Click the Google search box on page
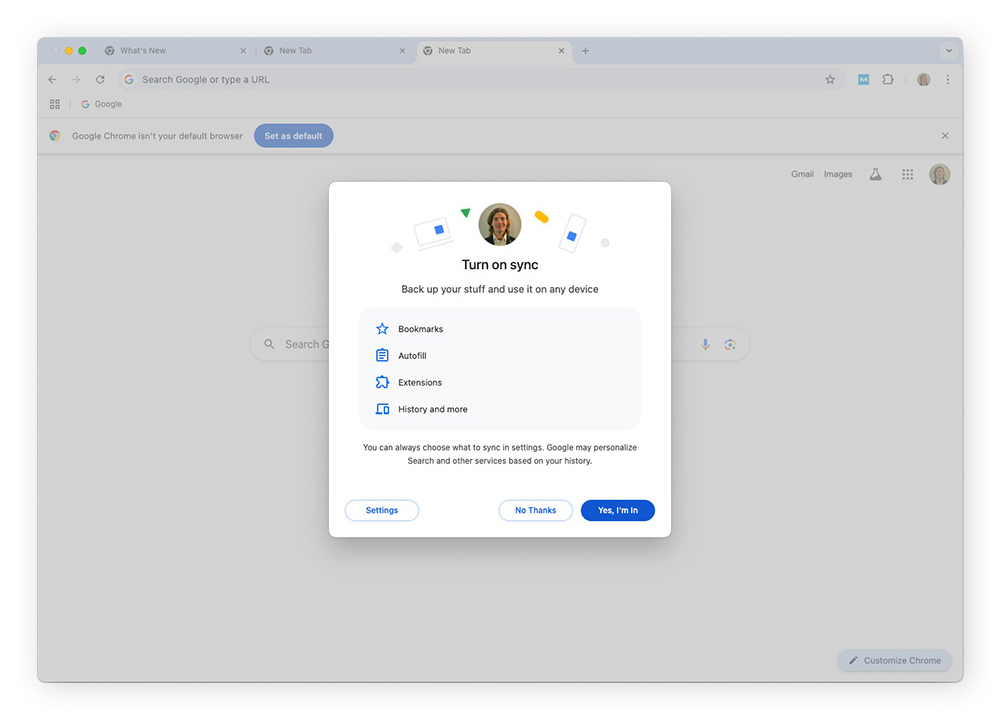This screenshot has width=1000, height=719. [x=499, y=345]
